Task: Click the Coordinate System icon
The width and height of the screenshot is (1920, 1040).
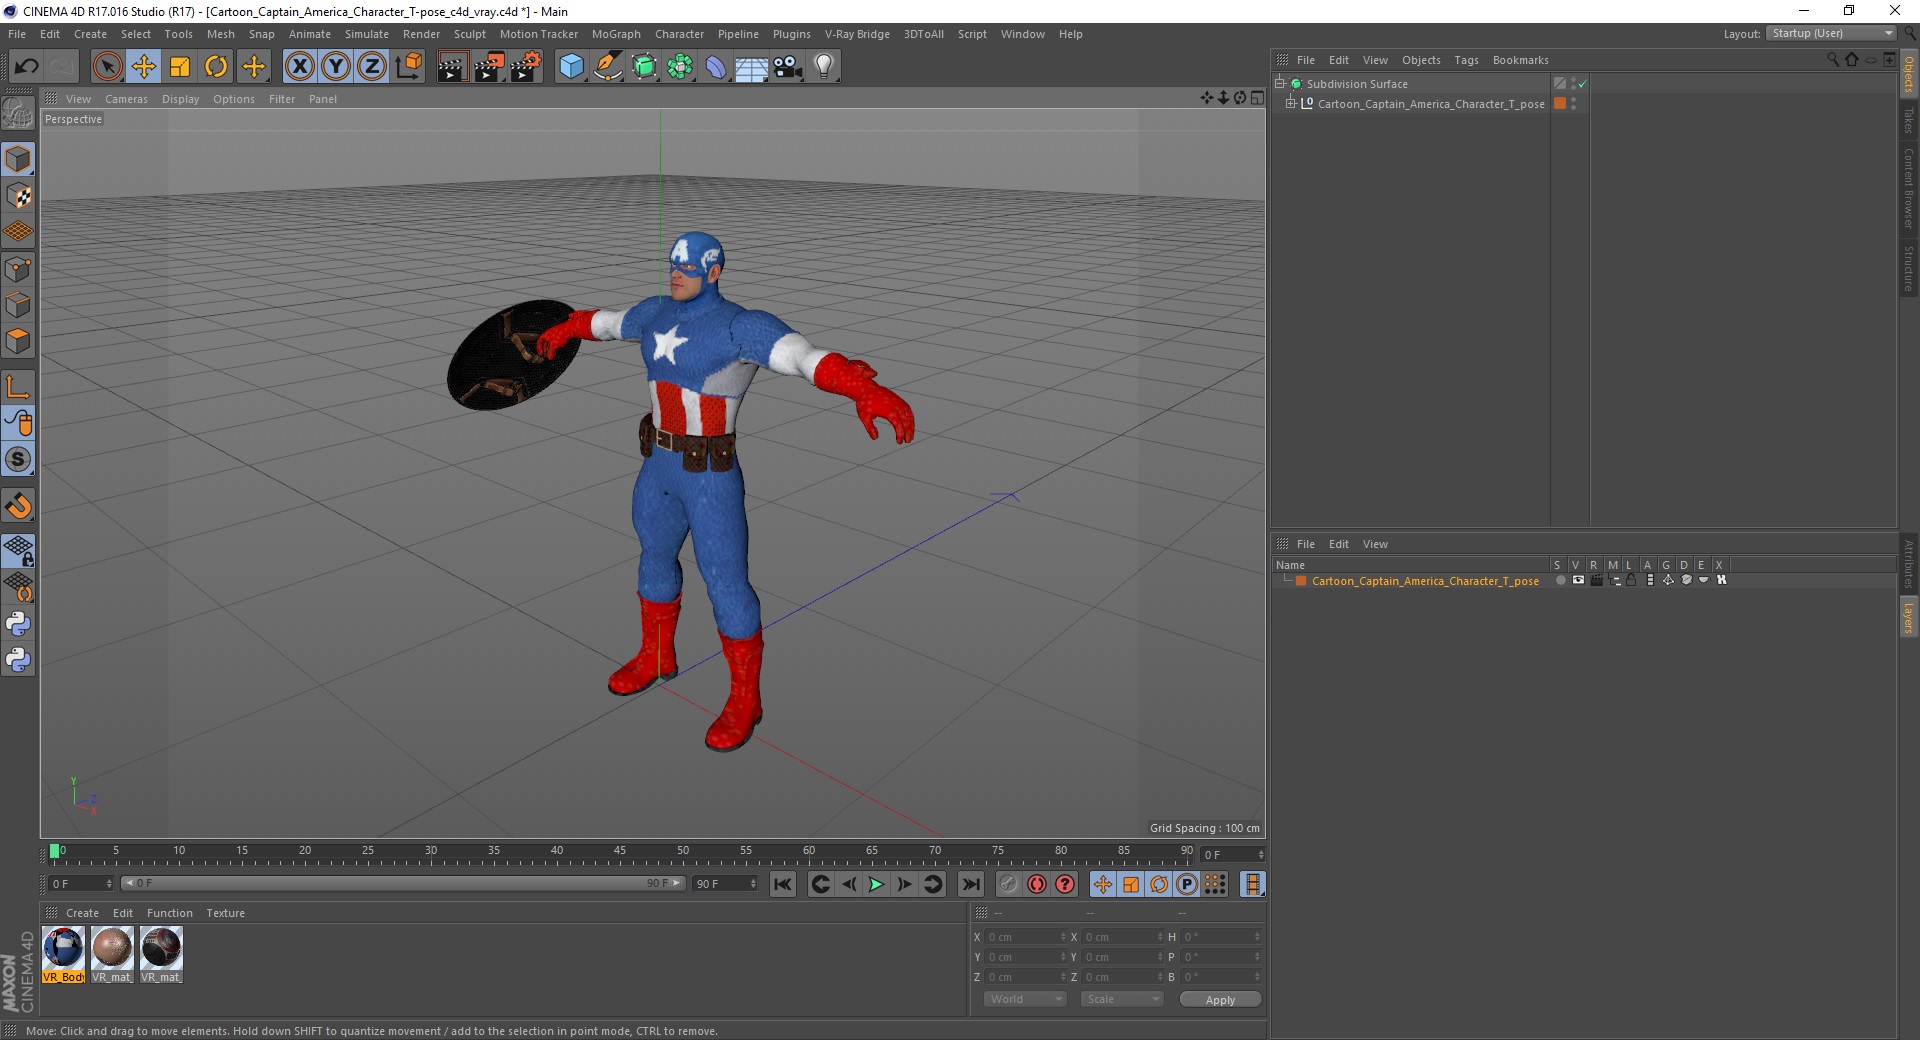Action: [408, 67]
